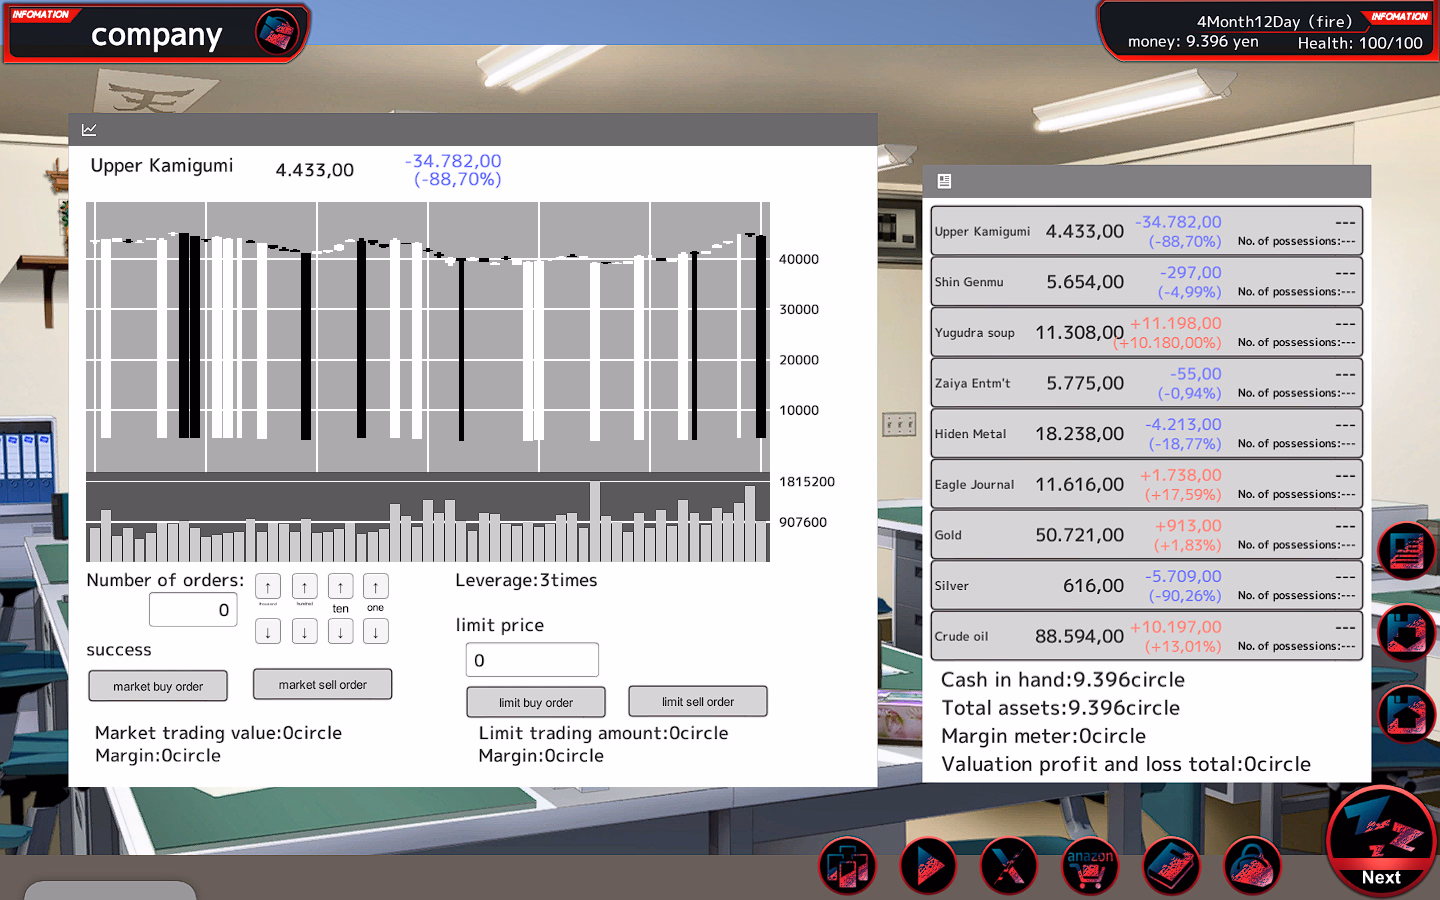The width and height of the screenshot is (1440, 900).
Task: Open the amazon shopping cart icon
Action: [1089, 865]
